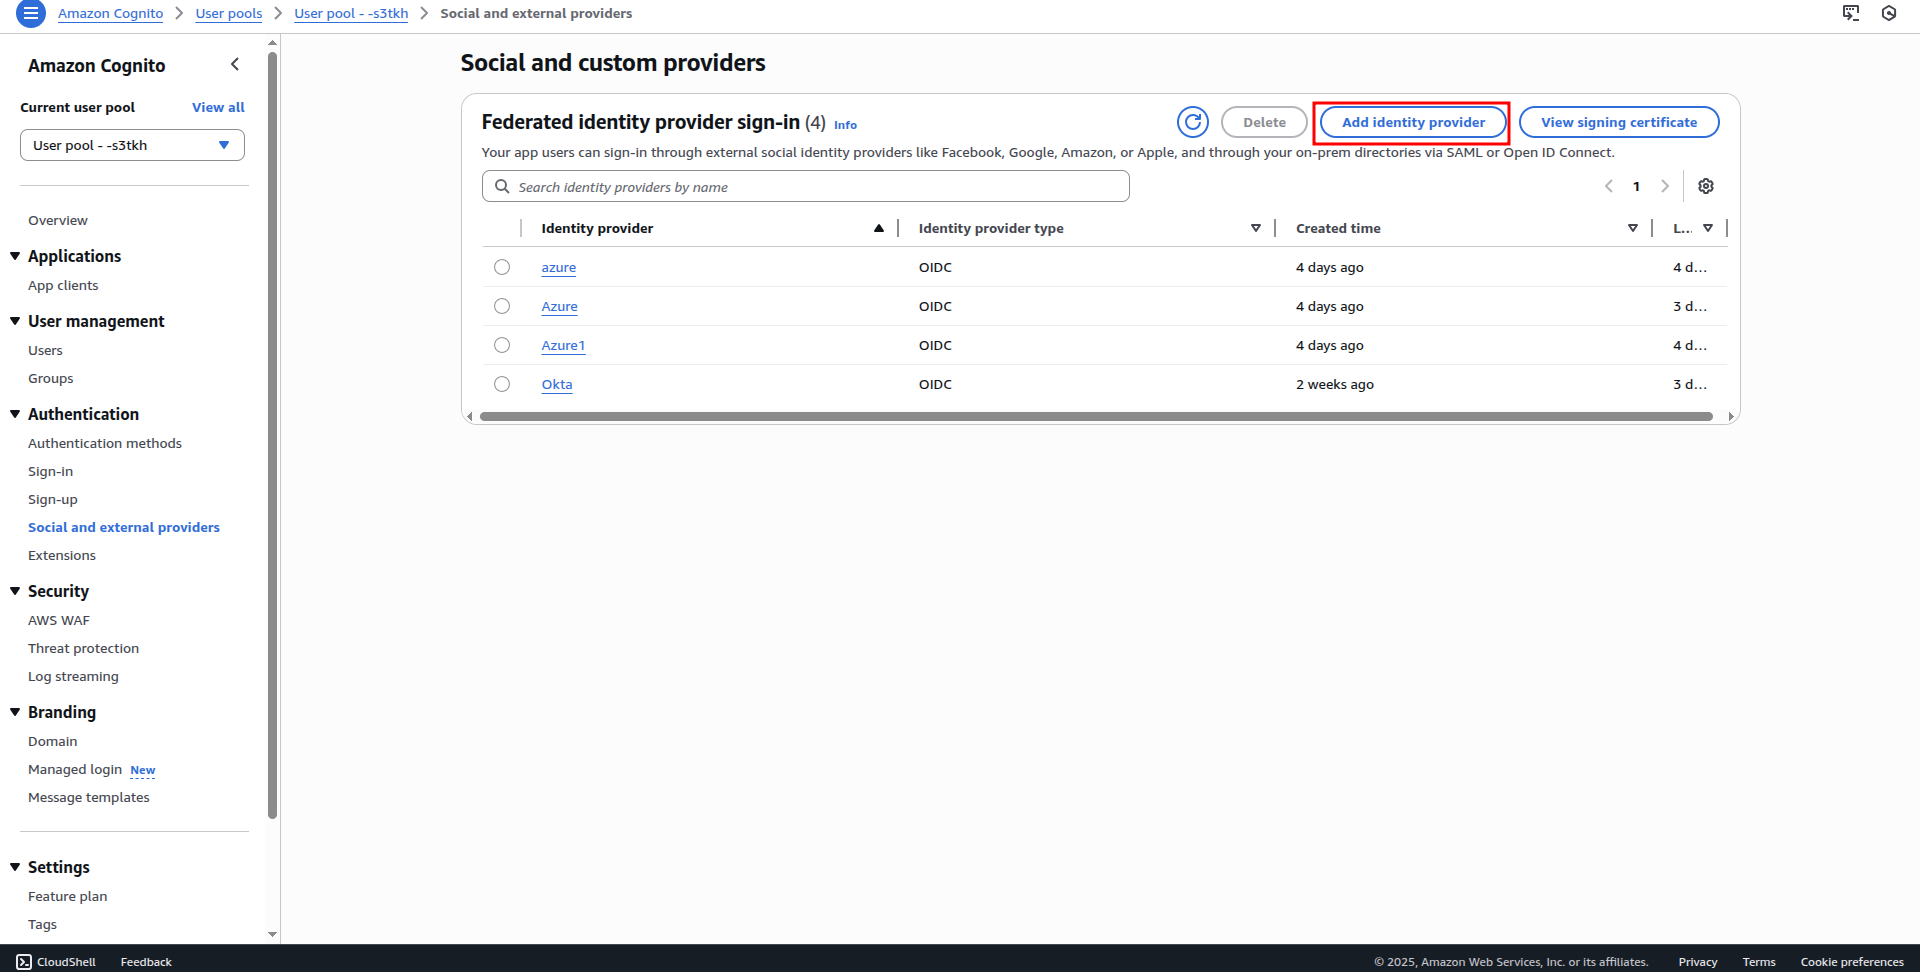This screenshot has height=972, width=1920.
Task: Open the Azure1 provider link
Action: (x=563, y=345)
